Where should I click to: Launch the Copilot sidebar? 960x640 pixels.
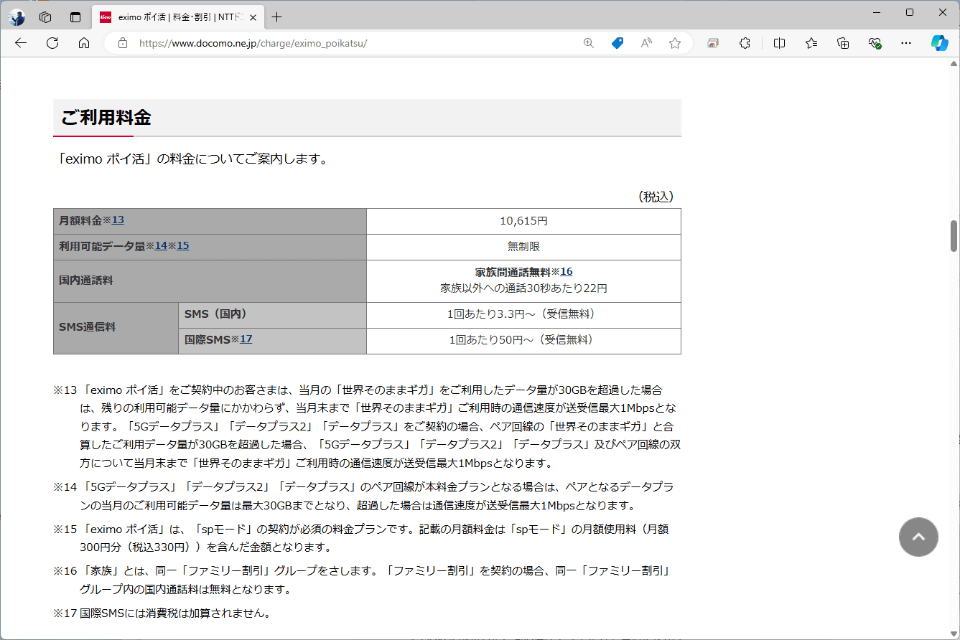point(940,43)
